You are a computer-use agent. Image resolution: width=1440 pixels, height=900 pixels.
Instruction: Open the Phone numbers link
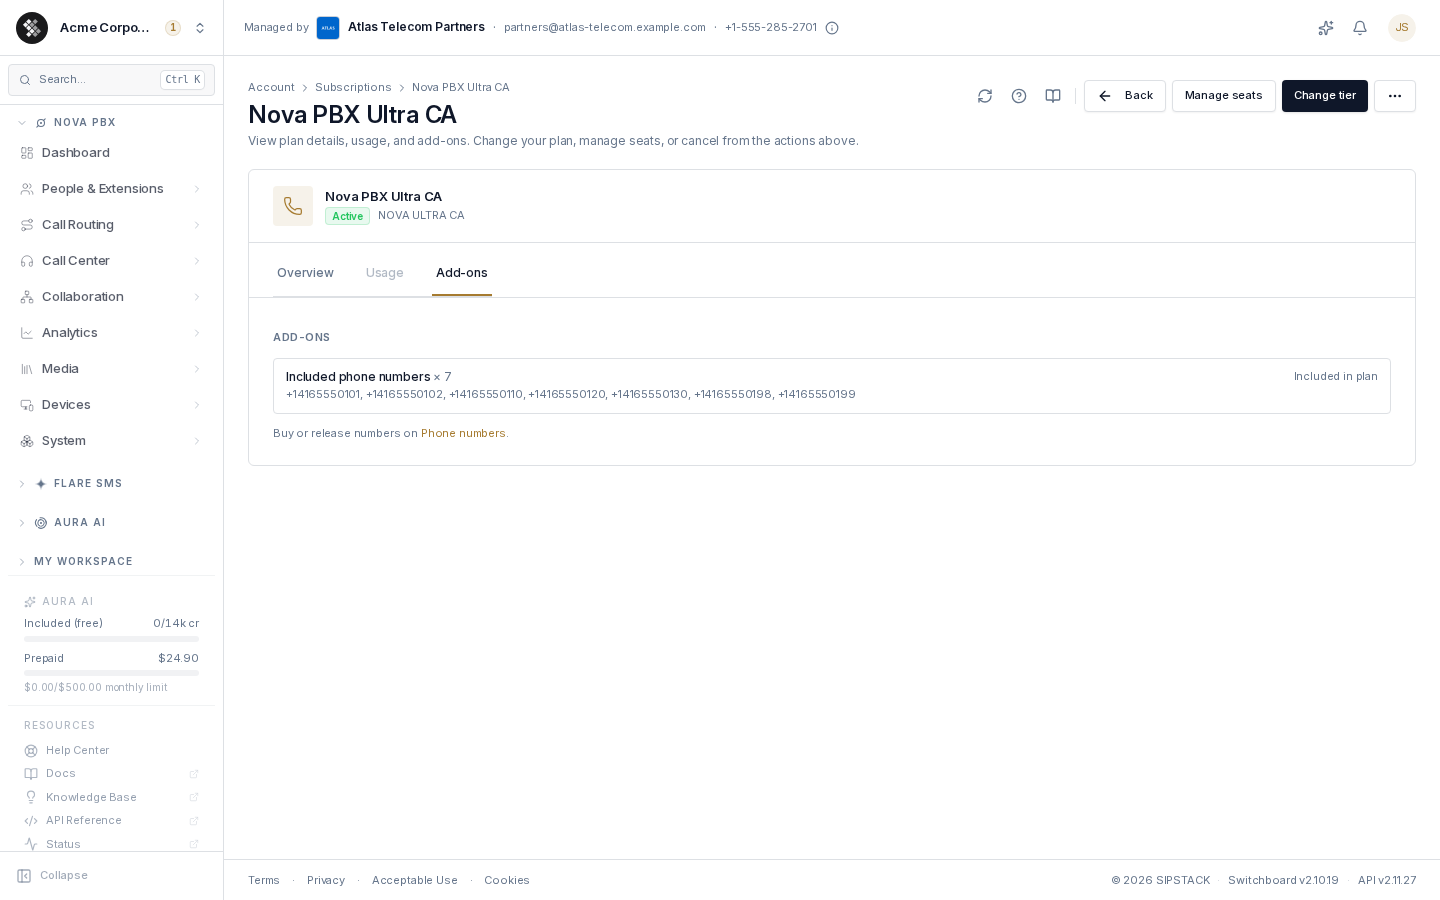click(463, 434)
